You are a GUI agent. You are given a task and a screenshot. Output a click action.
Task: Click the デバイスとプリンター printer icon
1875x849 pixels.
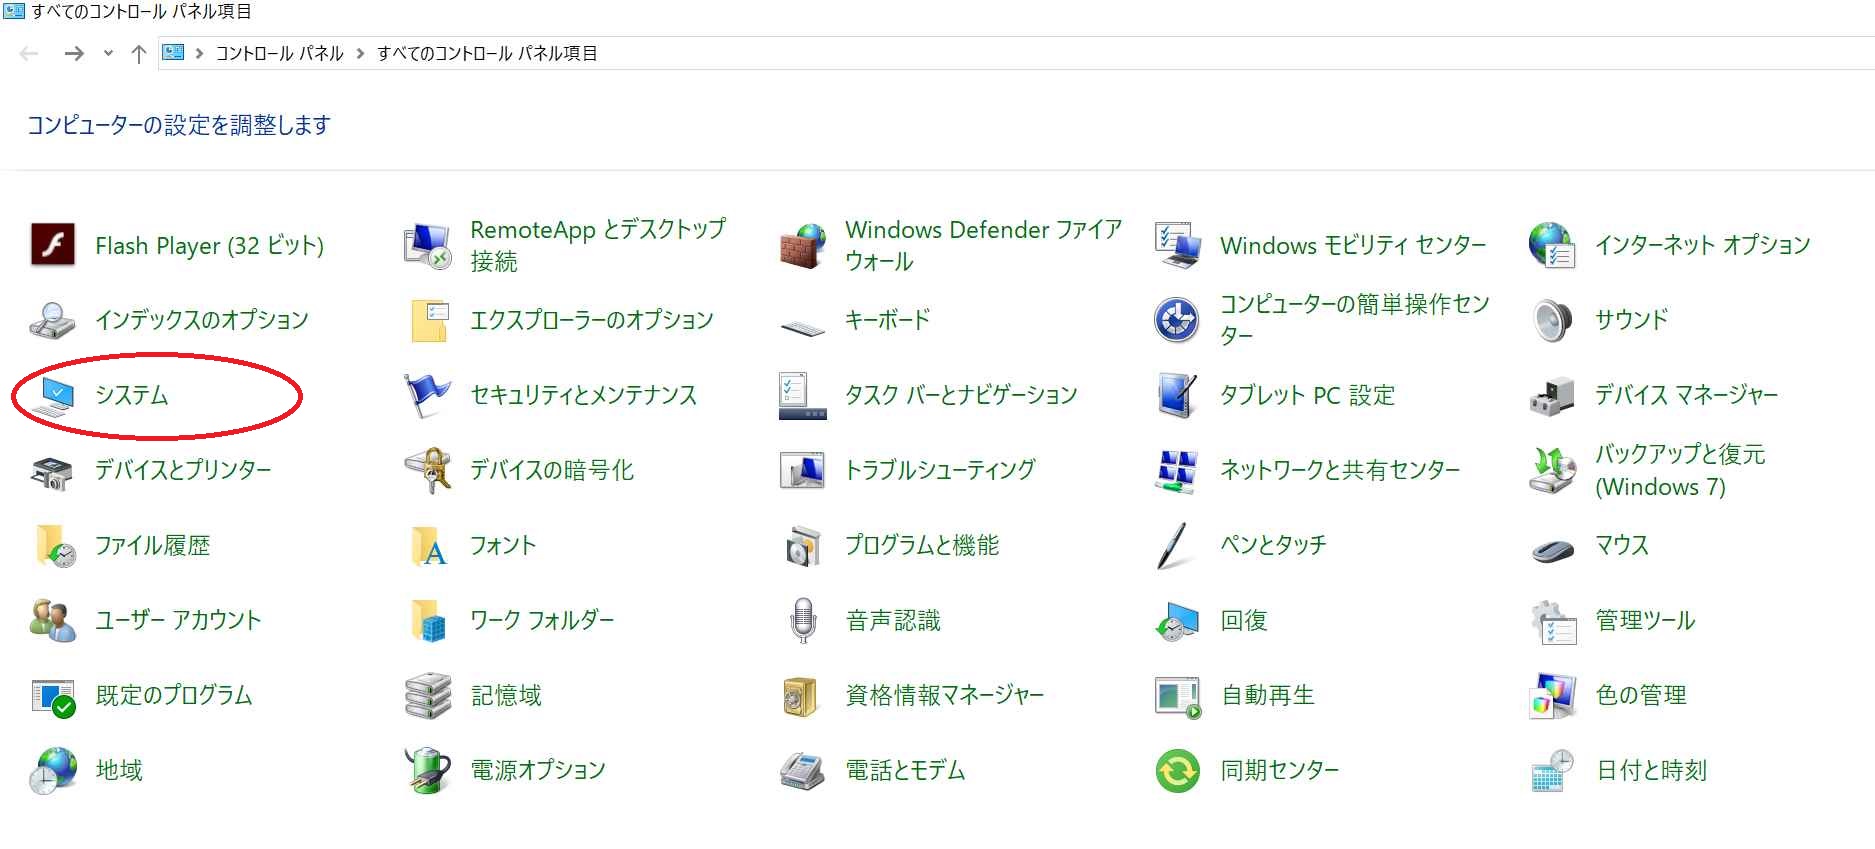pyautogui.click(x=52, y=472)
